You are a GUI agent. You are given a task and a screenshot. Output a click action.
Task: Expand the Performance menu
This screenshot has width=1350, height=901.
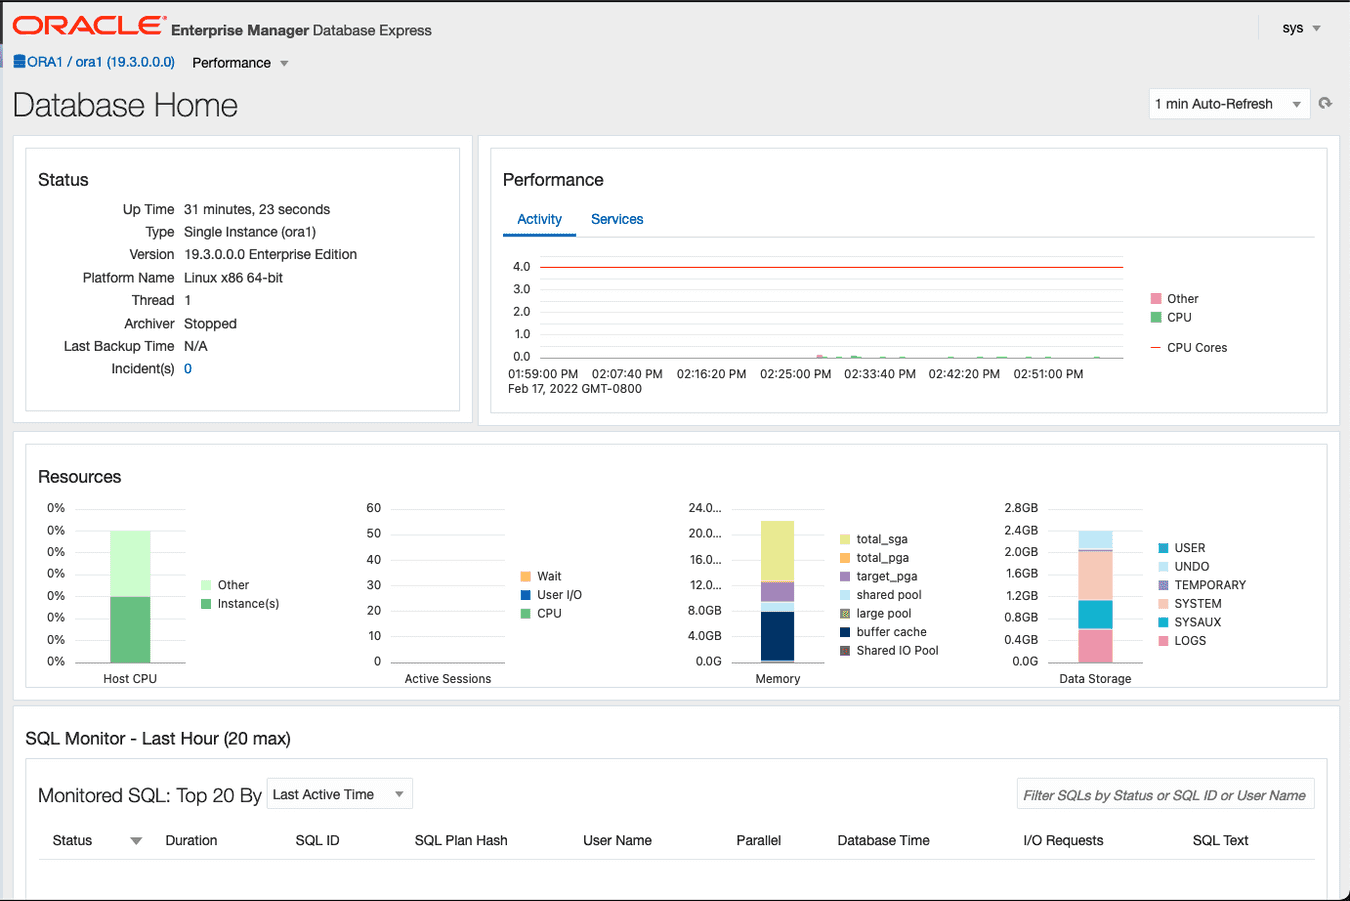pyautogui.click(x=240, y=63)
